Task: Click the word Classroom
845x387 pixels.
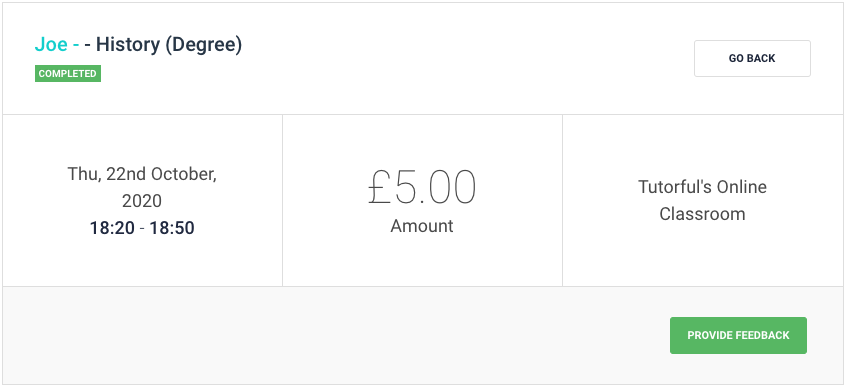Action: [702, 214]
